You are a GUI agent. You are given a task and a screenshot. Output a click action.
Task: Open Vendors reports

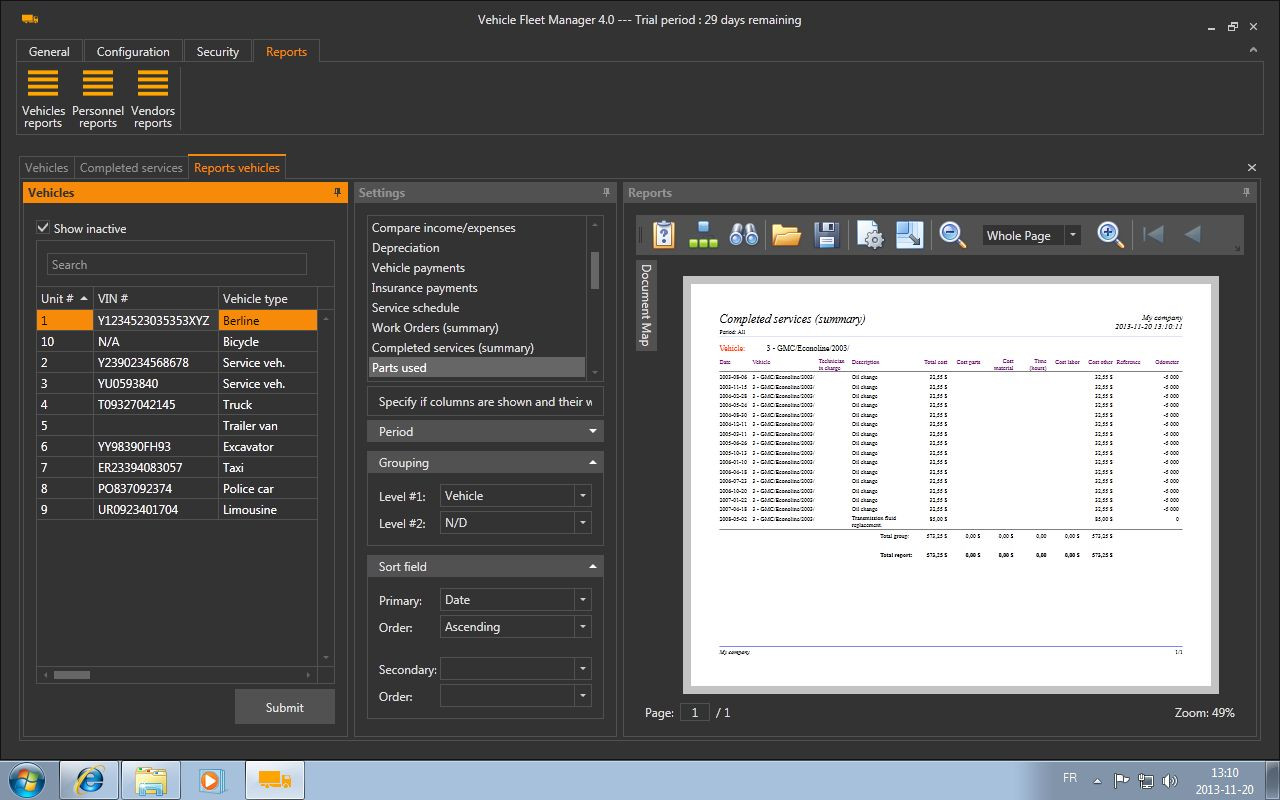click(152, 99)
